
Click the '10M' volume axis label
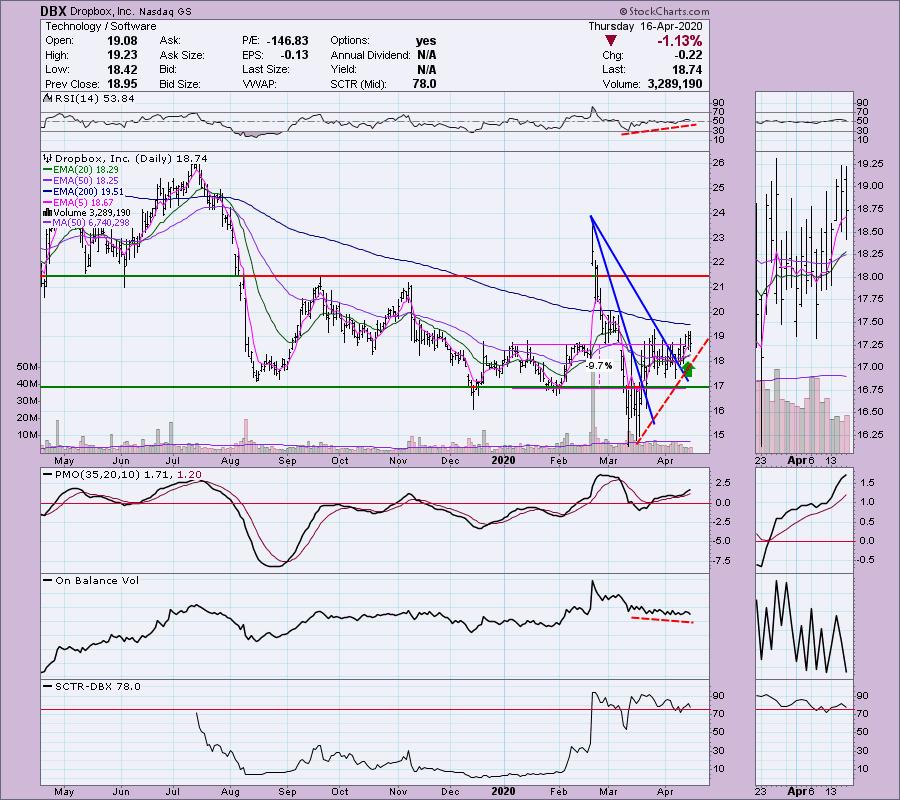click(x=28, y=434)
